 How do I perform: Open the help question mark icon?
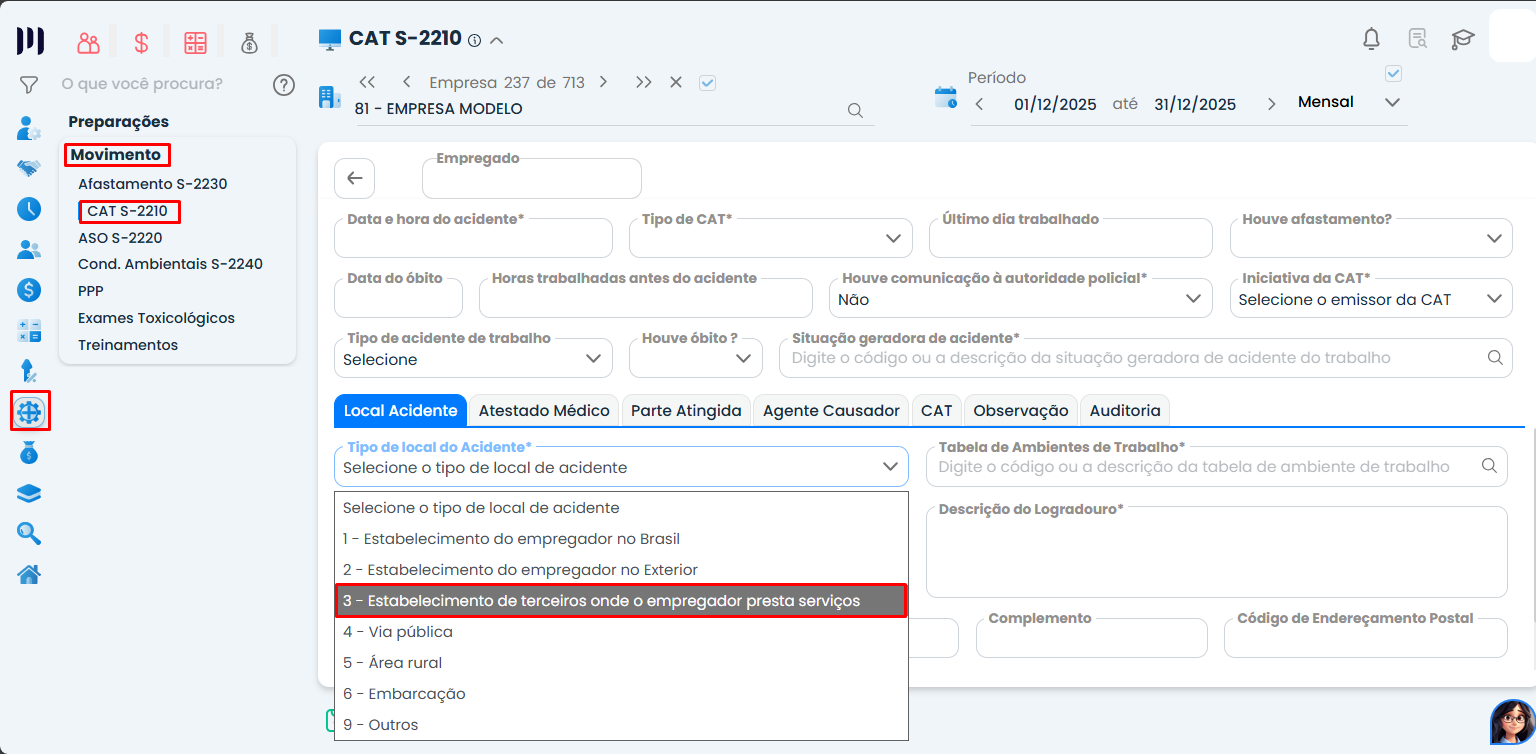pyautogui.click(x=284, y=85)
